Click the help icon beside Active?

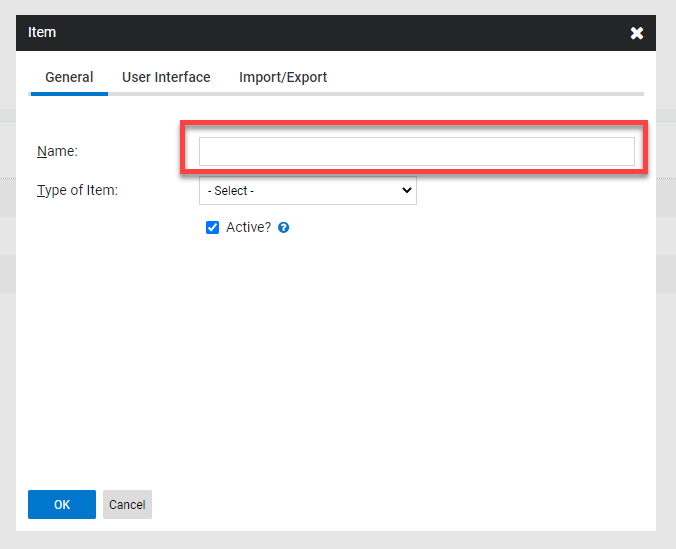(283, 227)
